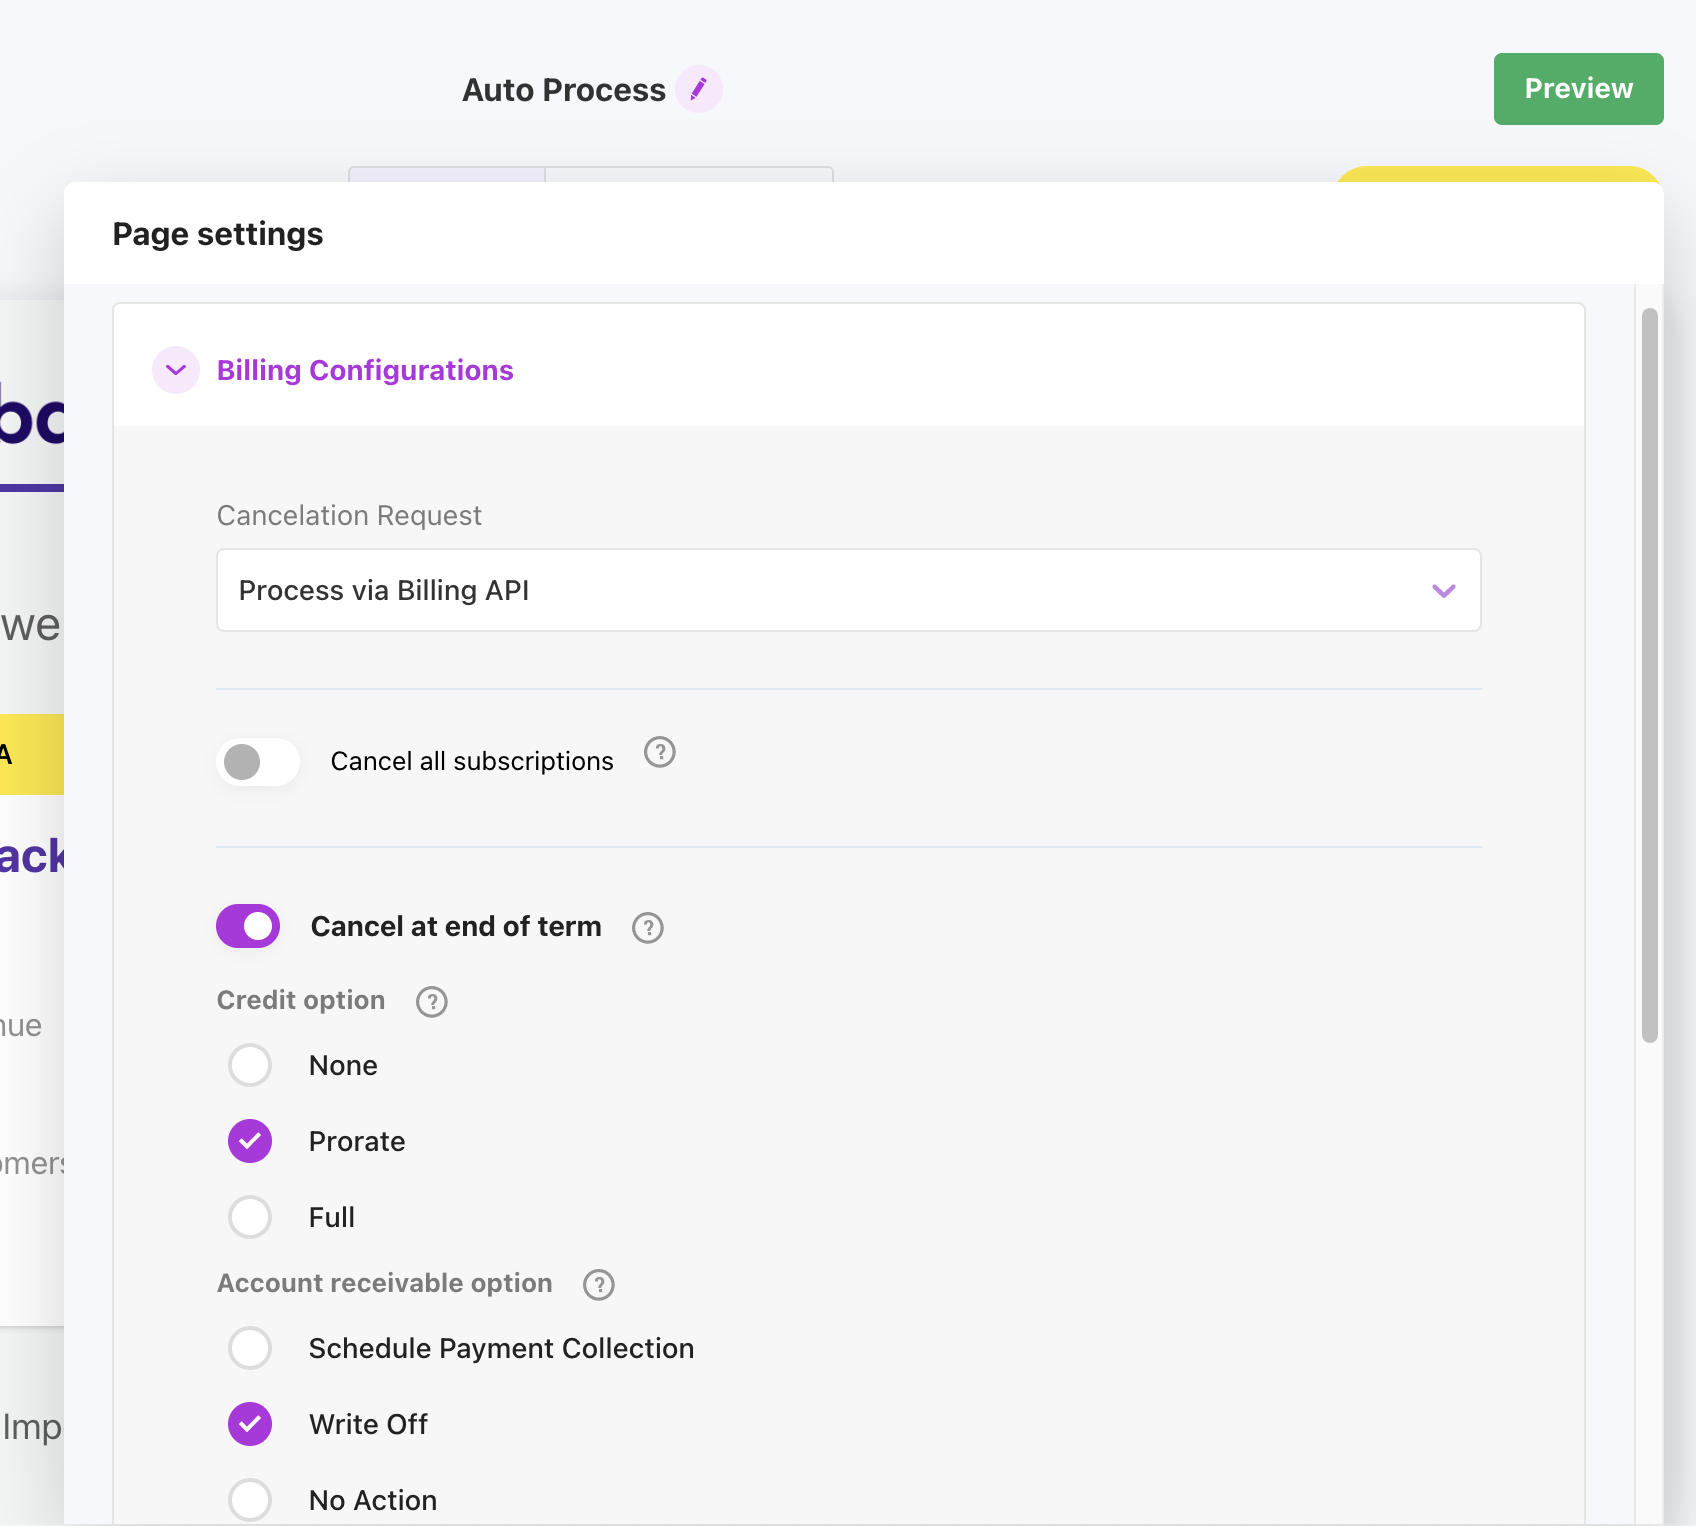Click the Billing Configurations section title
The width and height of the screenshot is (1696, 1526).
coord(365,370)
